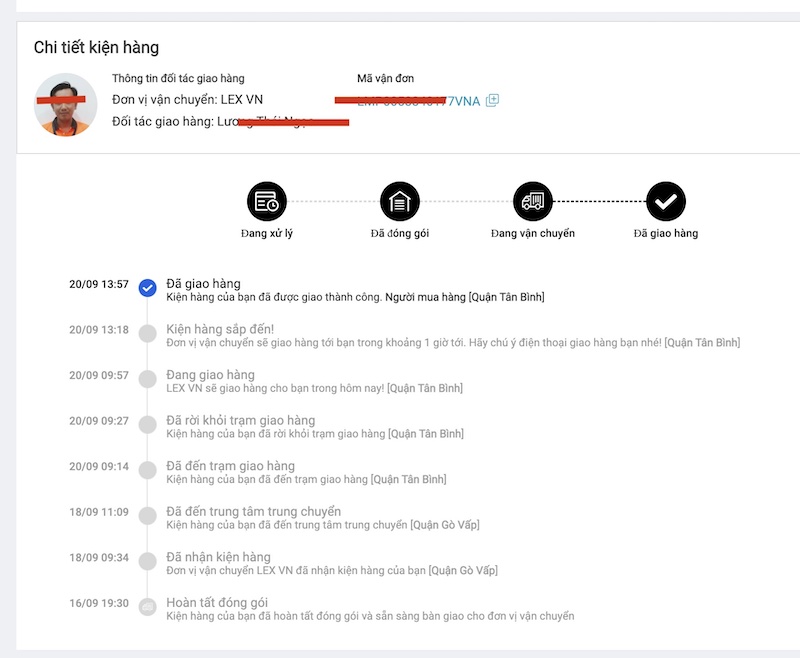Select the Đã nhận kiện hàng timeline dot
This screenshot has width=800, height=658.
click(148, 561)
